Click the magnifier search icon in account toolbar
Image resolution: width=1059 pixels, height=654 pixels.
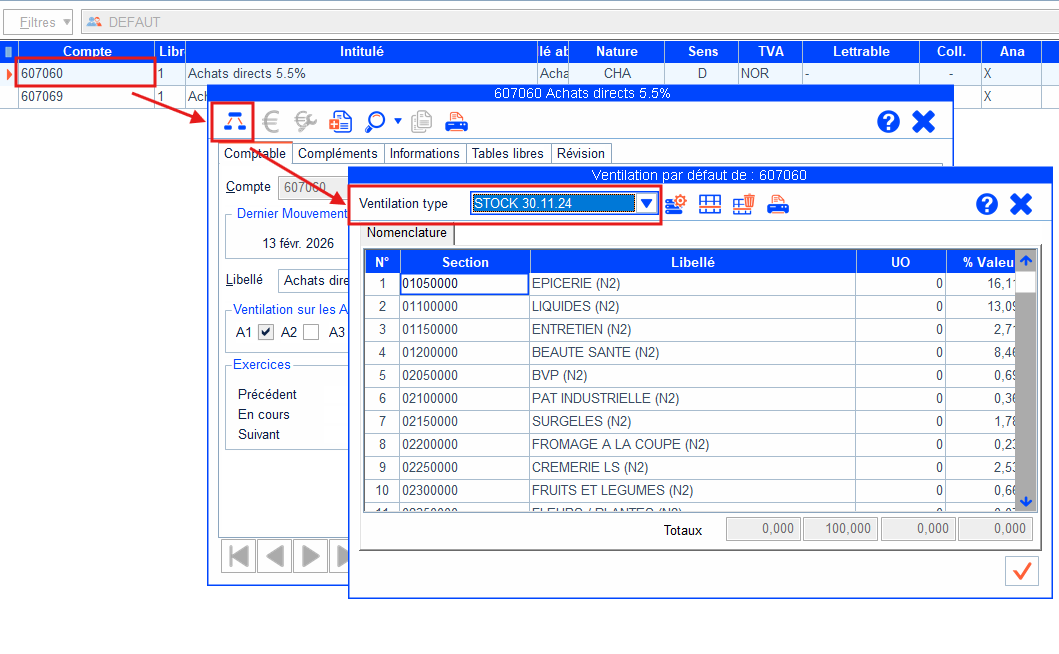375,122
